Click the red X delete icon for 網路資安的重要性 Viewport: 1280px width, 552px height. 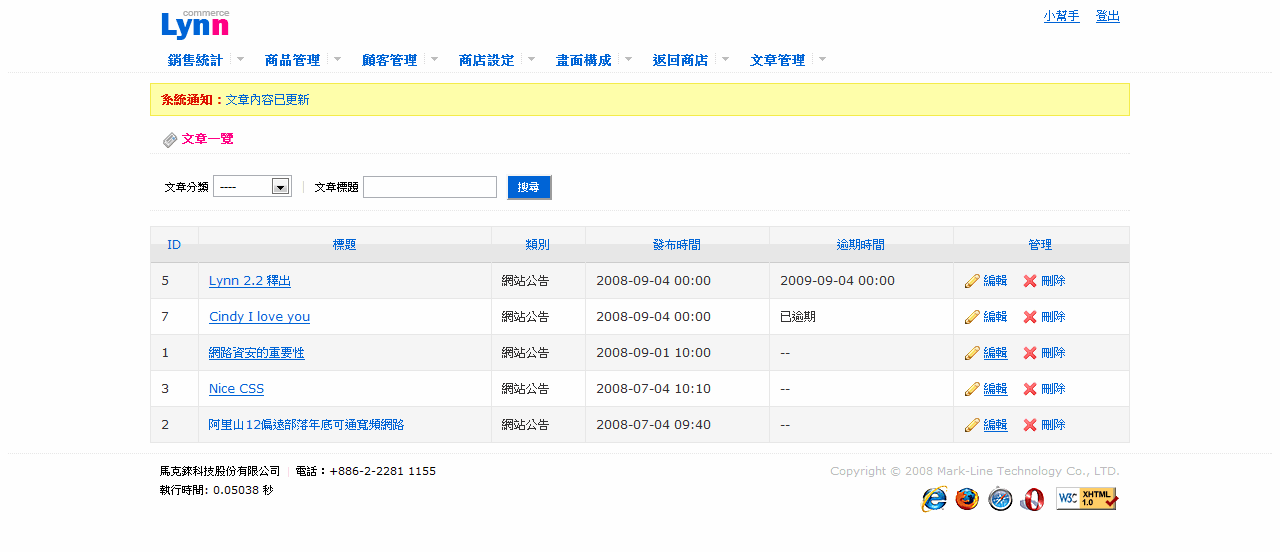coord(1030,353)
